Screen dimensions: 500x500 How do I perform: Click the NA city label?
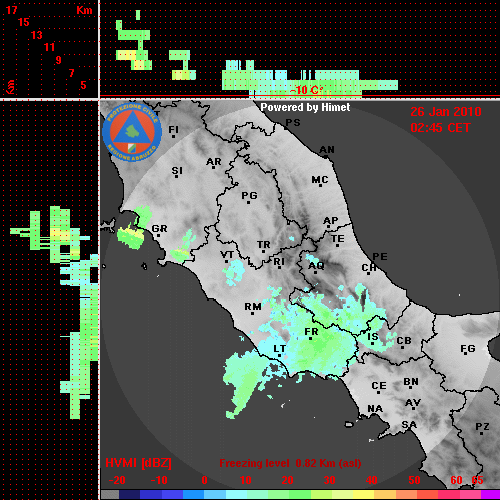375,408
